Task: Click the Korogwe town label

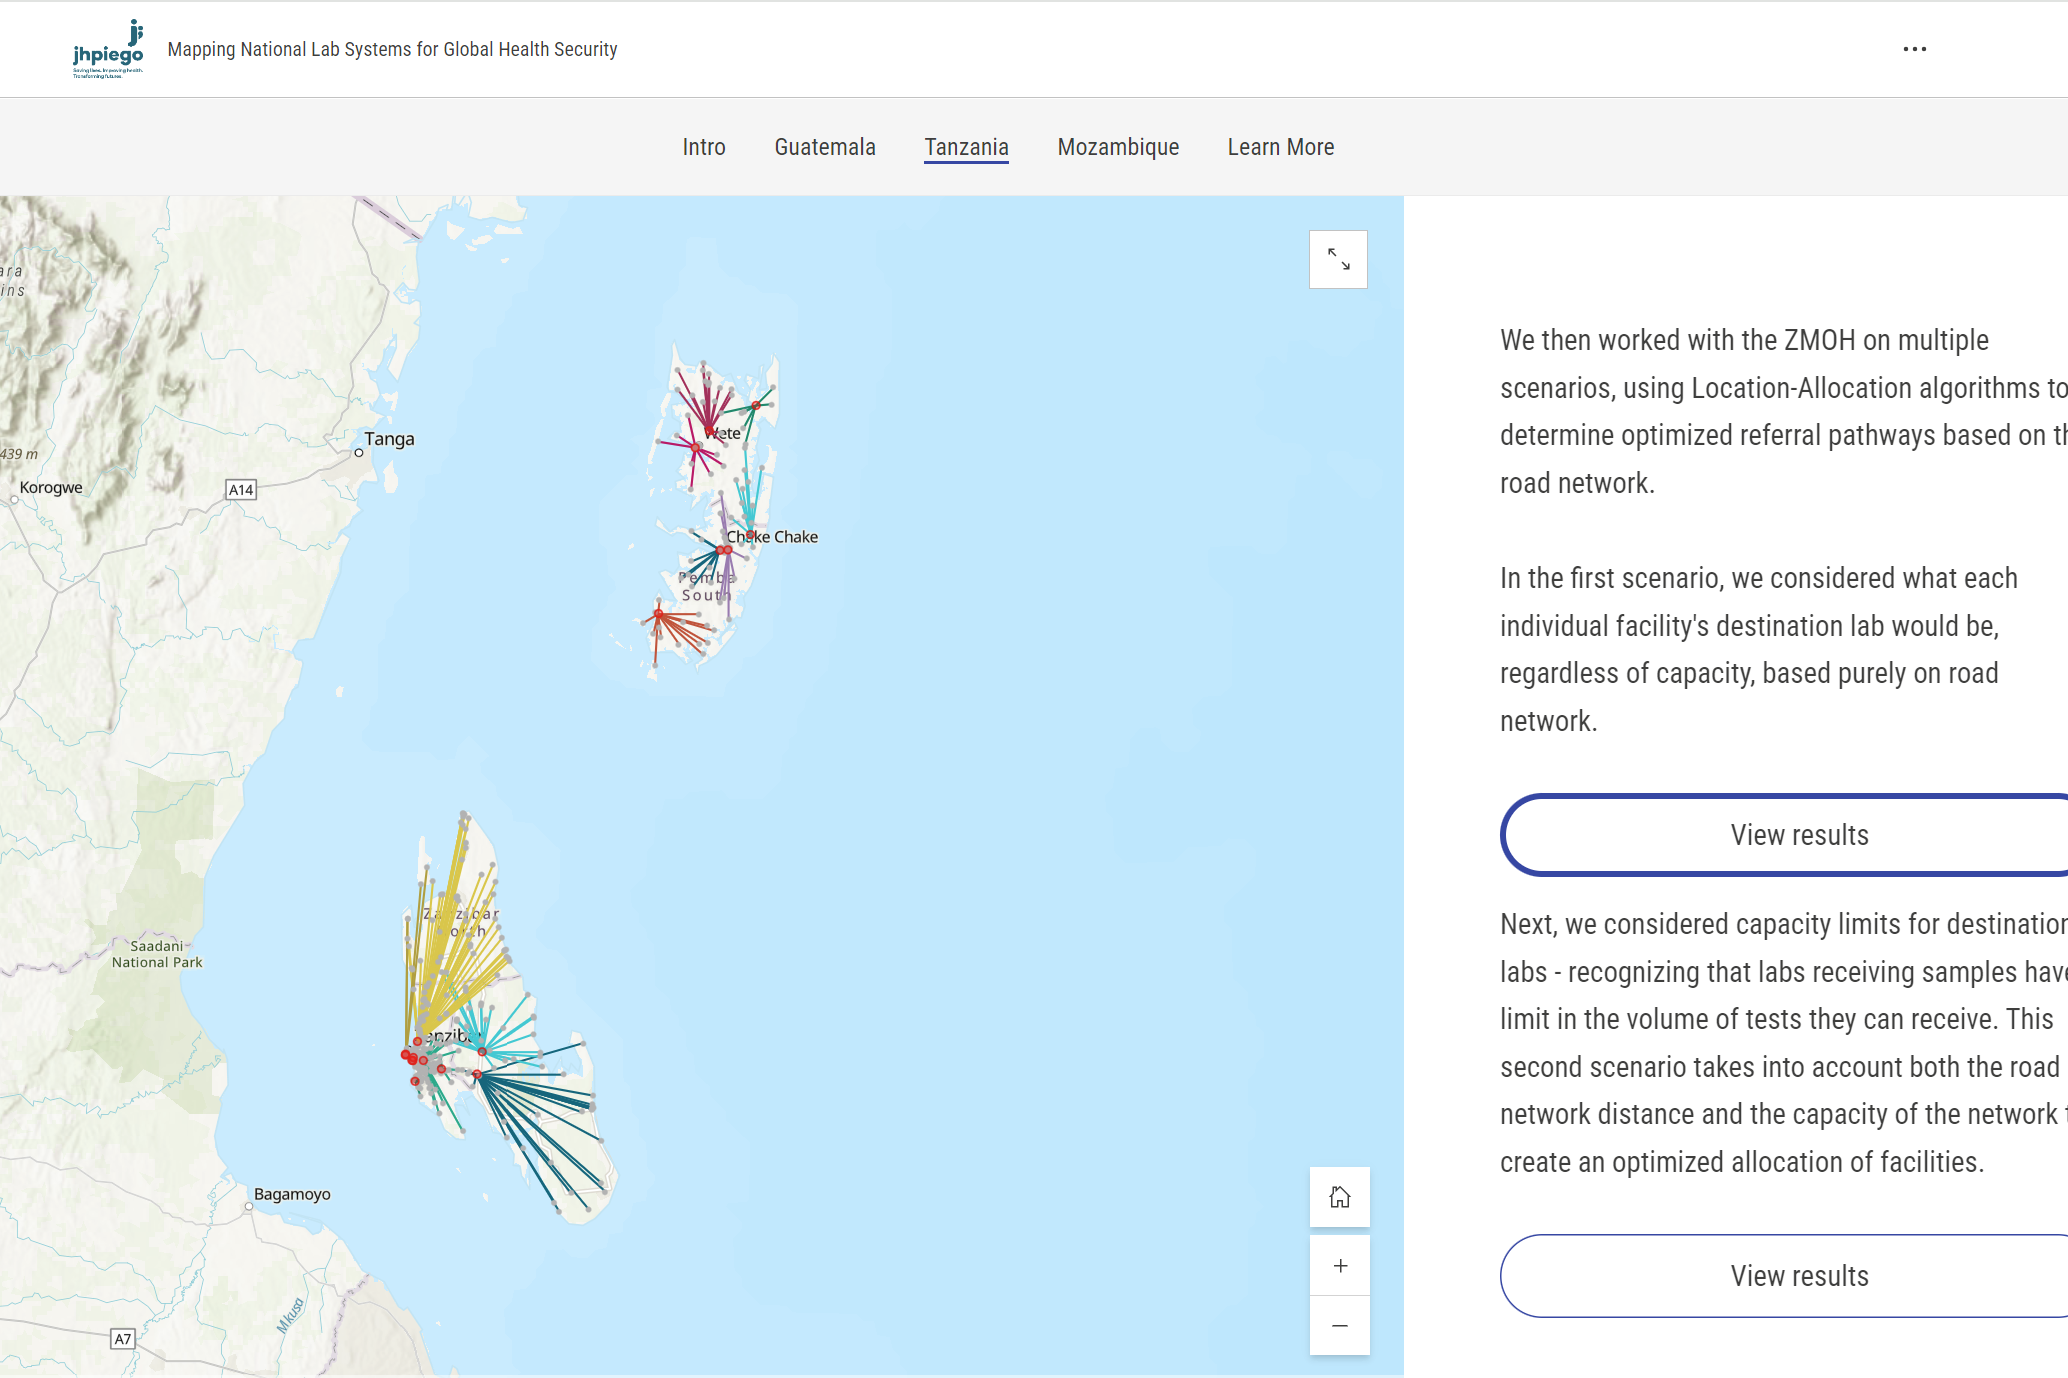Action: click(x=51, y=488)
